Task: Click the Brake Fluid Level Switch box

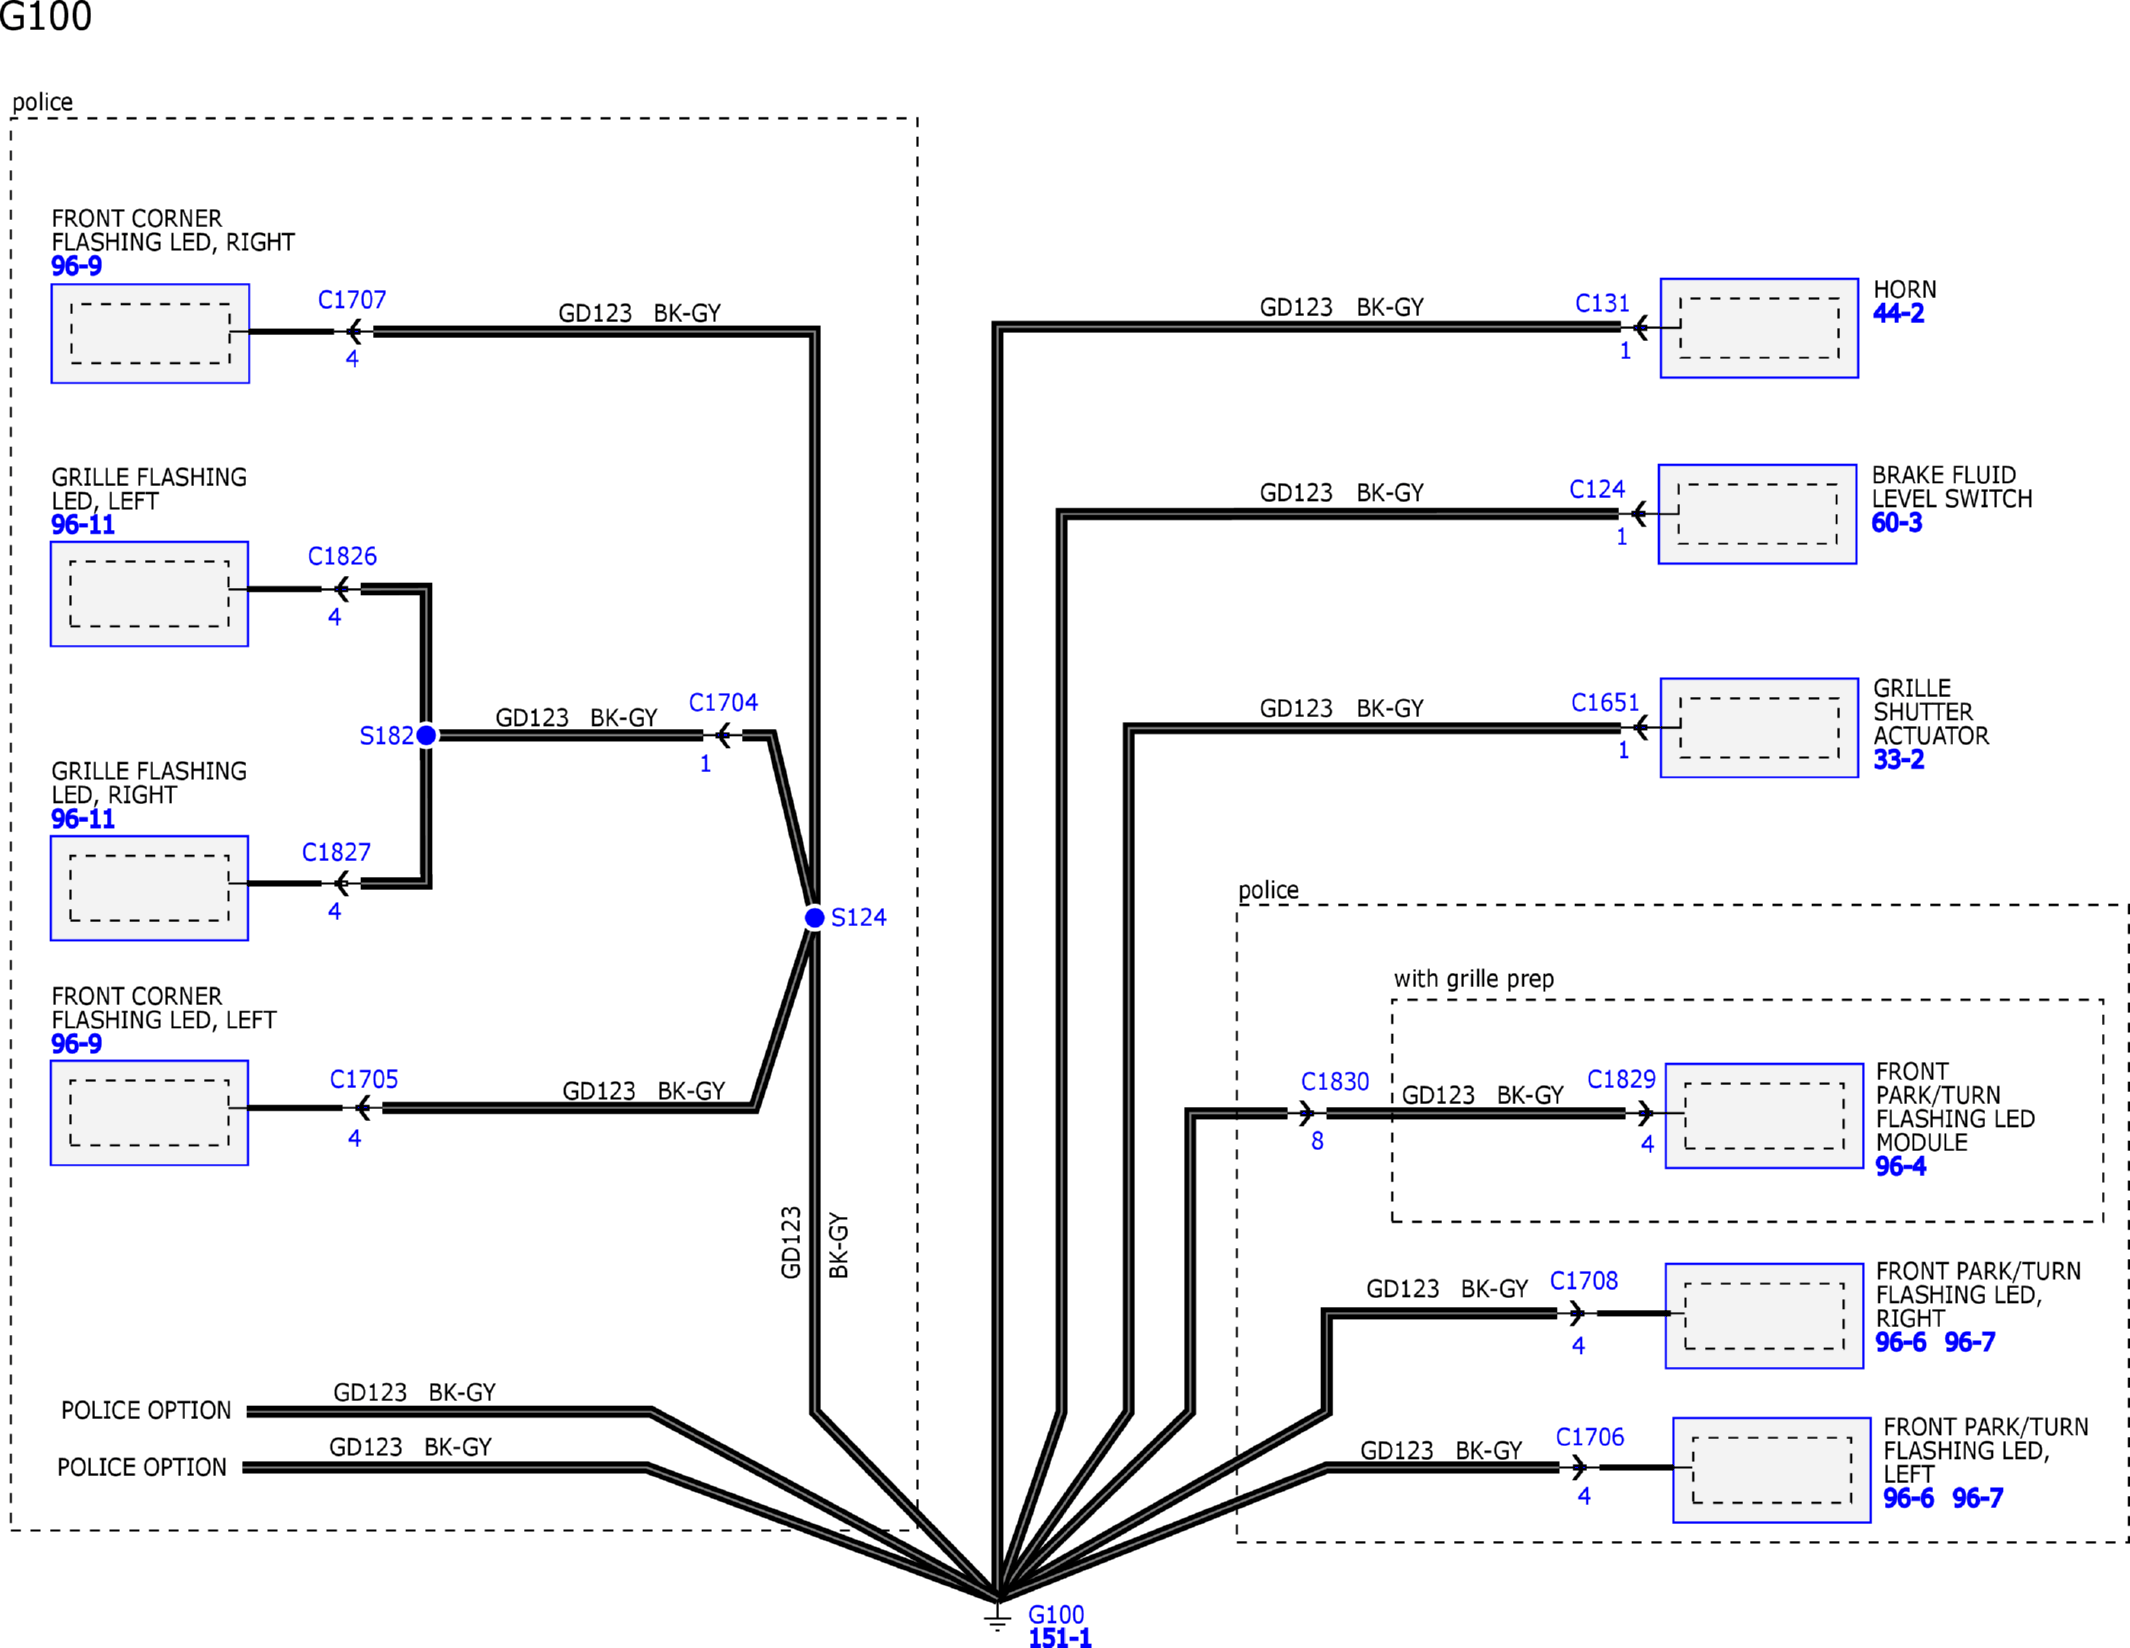Action: (x=1757, y=514)
